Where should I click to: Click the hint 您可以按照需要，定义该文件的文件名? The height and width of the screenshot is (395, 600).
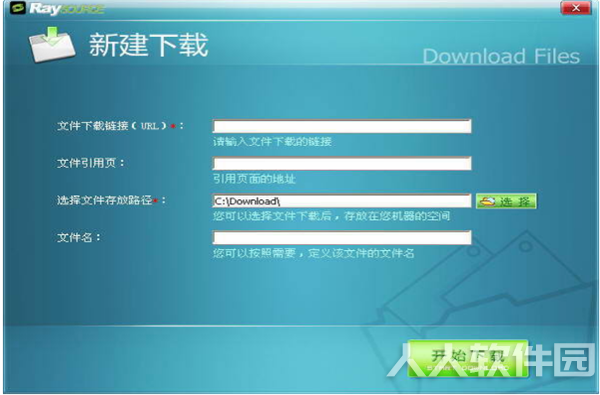tap(313, 253)
